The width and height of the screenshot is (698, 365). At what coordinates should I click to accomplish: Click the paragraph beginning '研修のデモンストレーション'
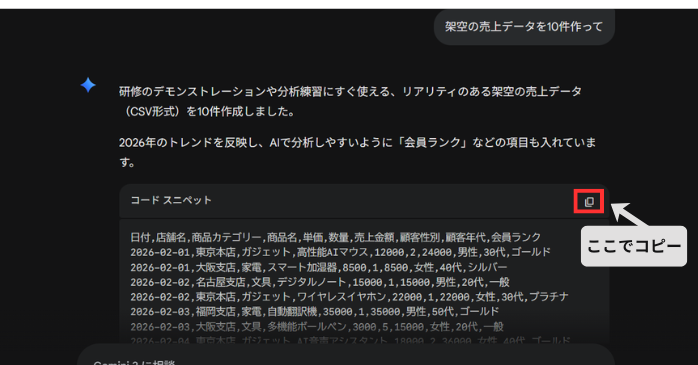click(350, 101)
